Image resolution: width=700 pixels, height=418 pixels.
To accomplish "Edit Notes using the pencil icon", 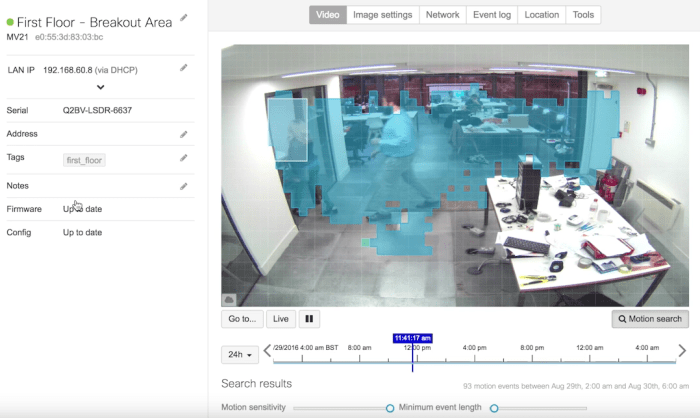I will [x=183, y=186].
